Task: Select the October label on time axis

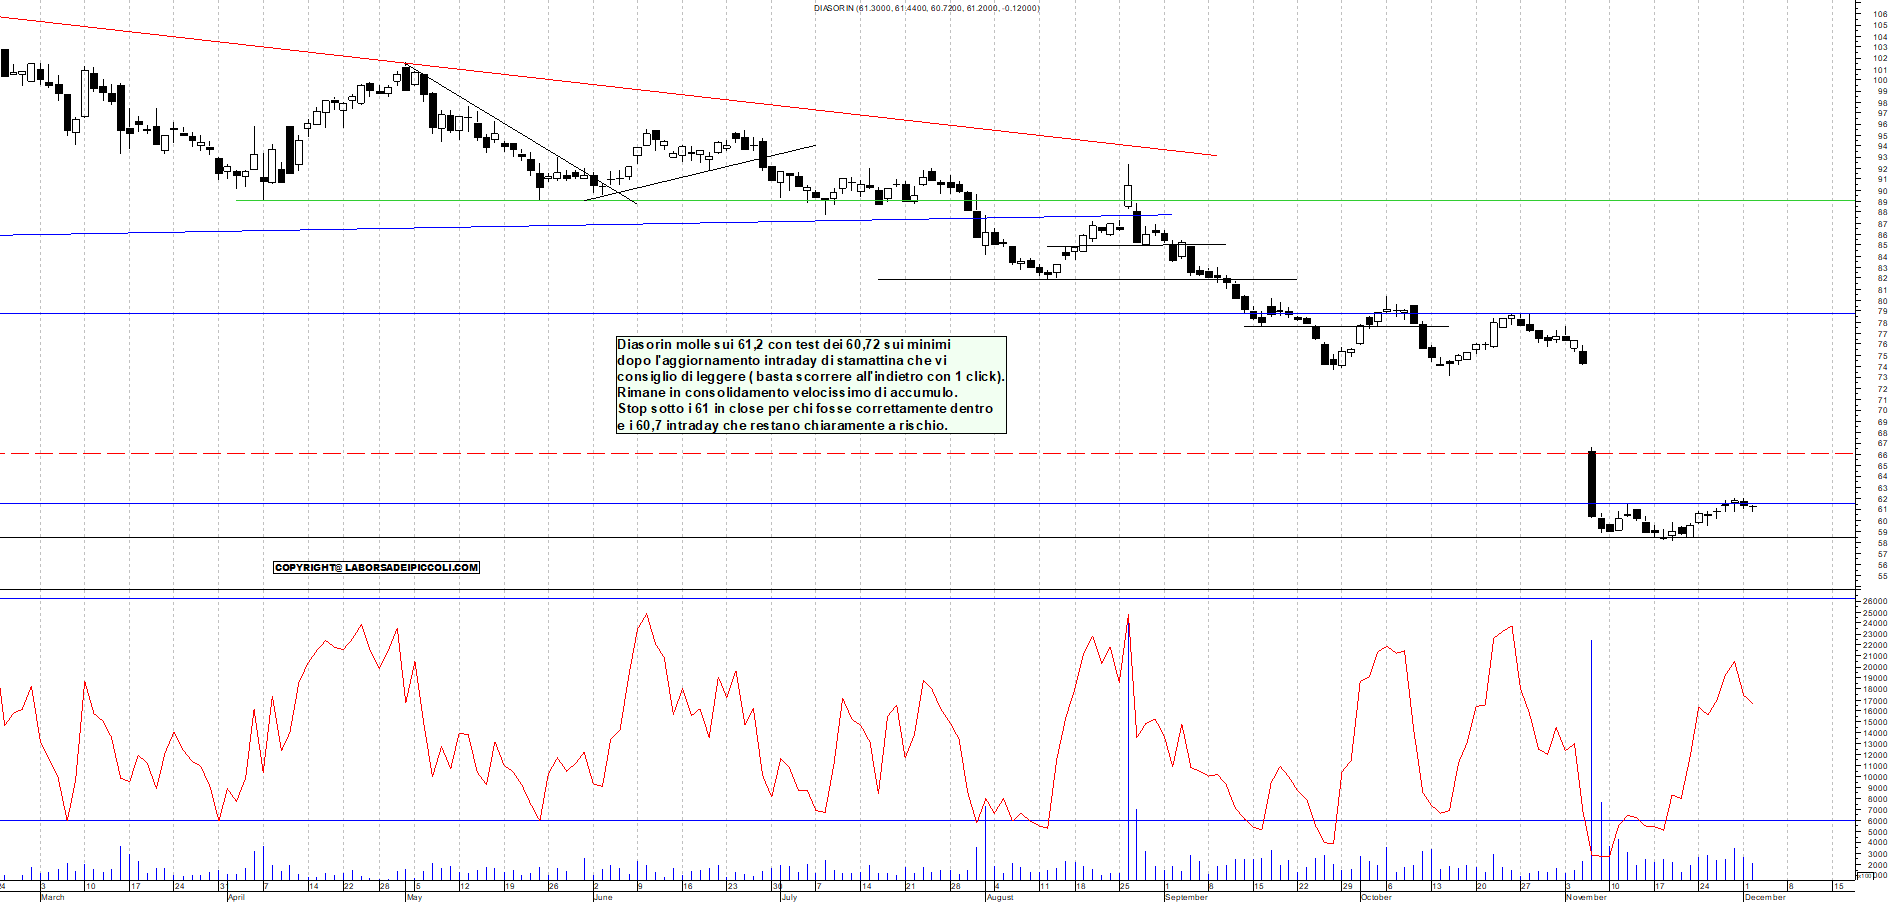Action: (1376, 897)
